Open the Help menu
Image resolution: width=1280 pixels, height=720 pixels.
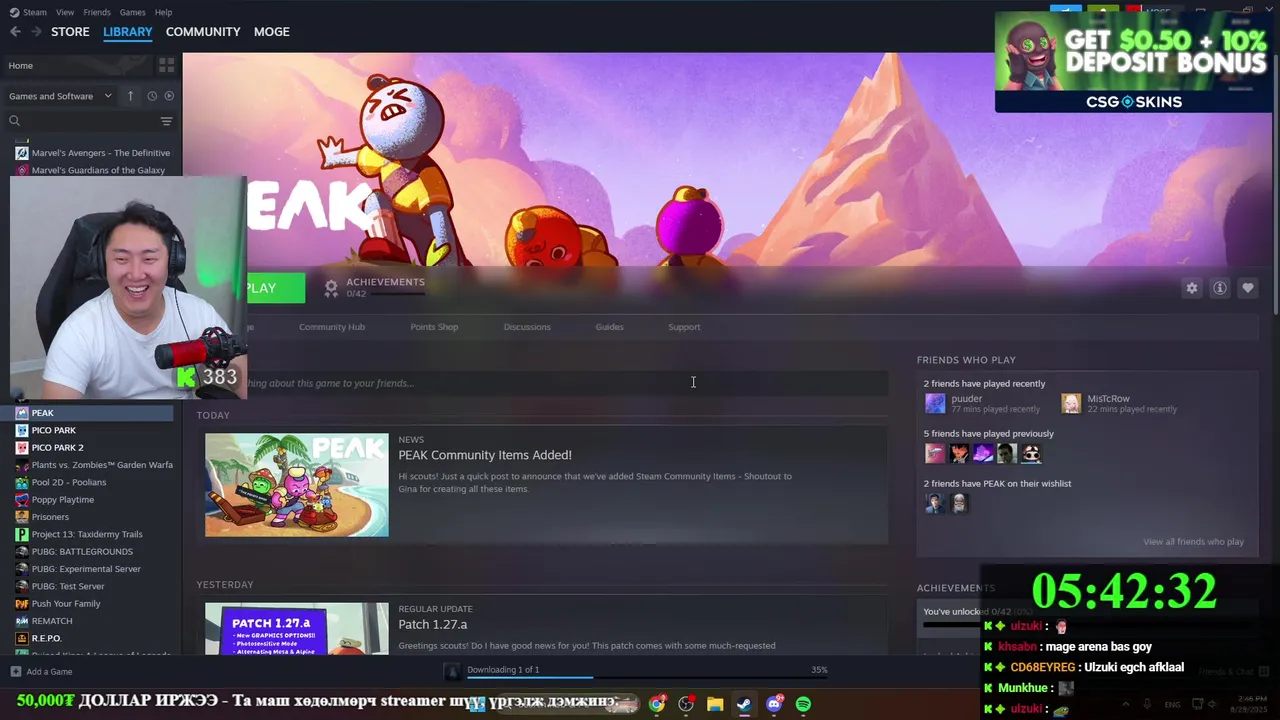164,12
